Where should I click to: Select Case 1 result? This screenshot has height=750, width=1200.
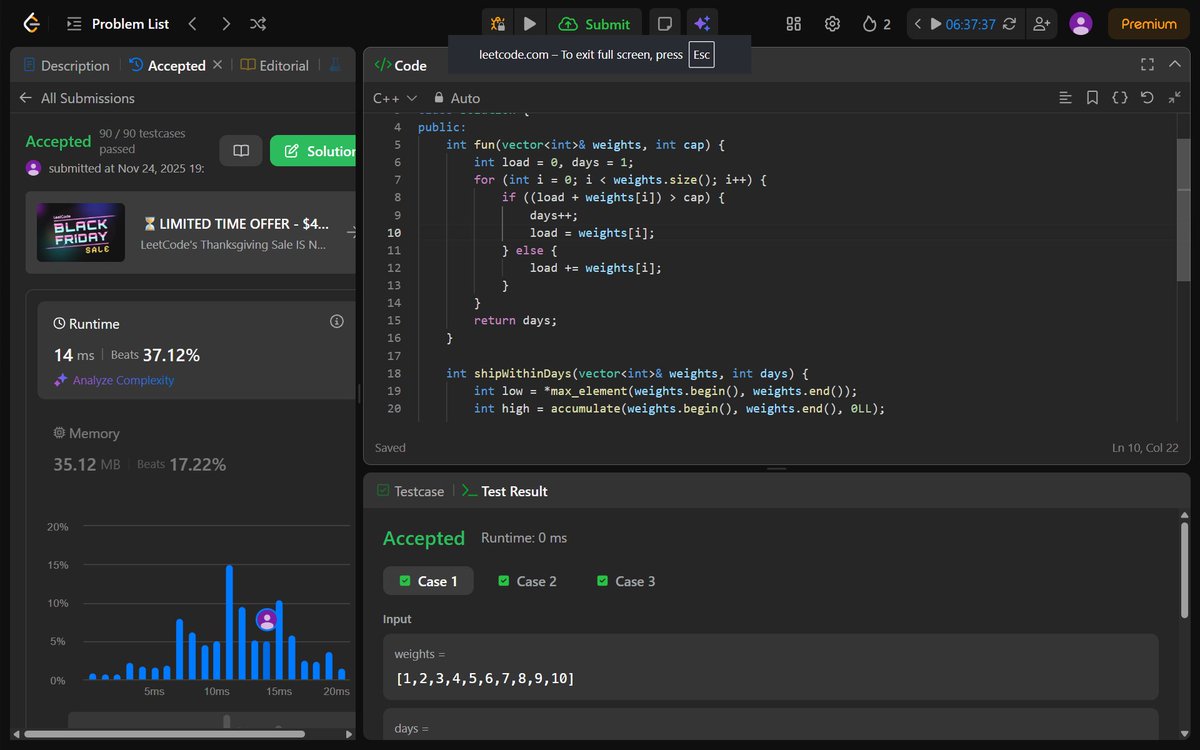click(x=428, y=581)
